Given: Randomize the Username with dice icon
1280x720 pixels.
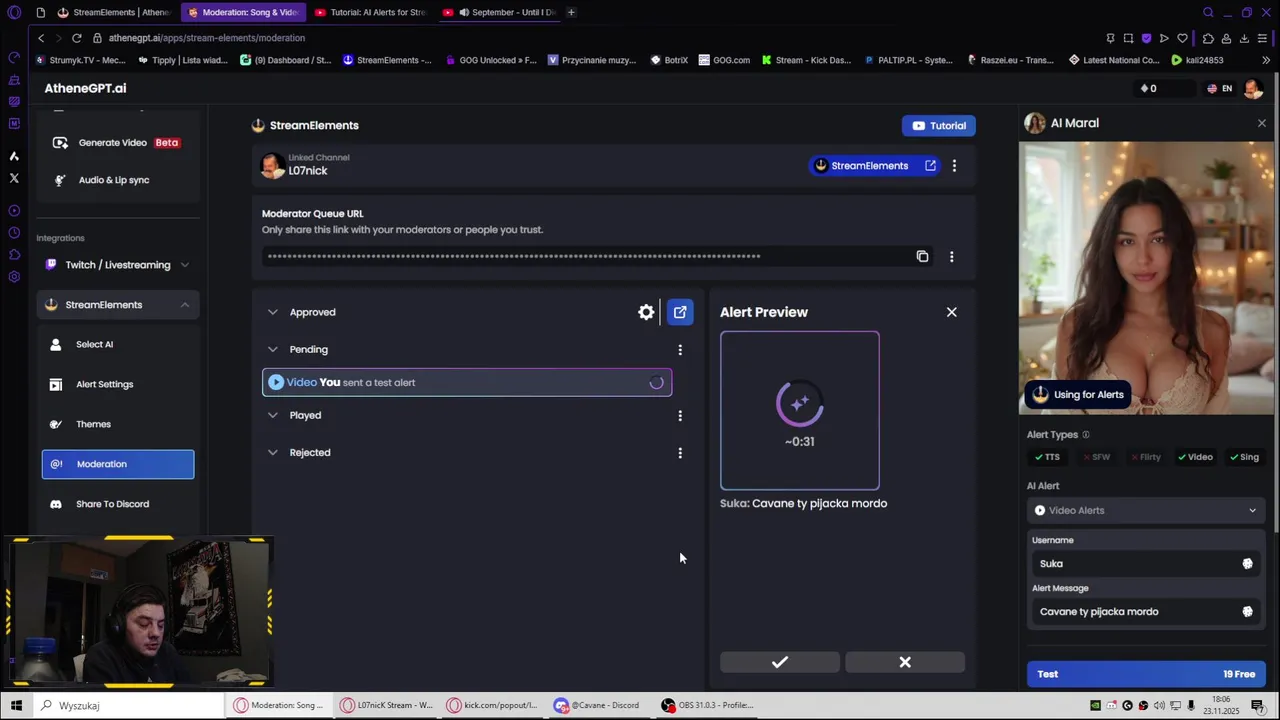Looking at the screenshot, I should [x=1247, y=564].
